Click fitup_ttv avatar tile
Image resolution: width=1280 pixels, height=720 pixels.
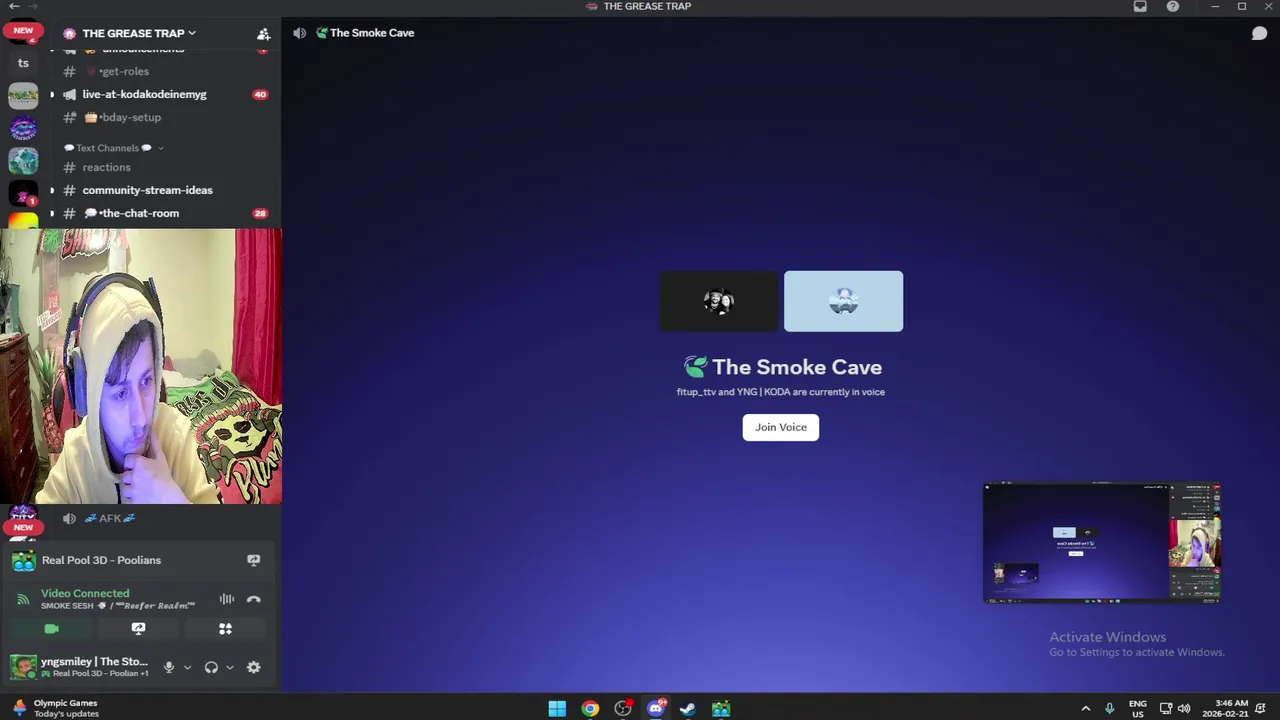[718, 301]
